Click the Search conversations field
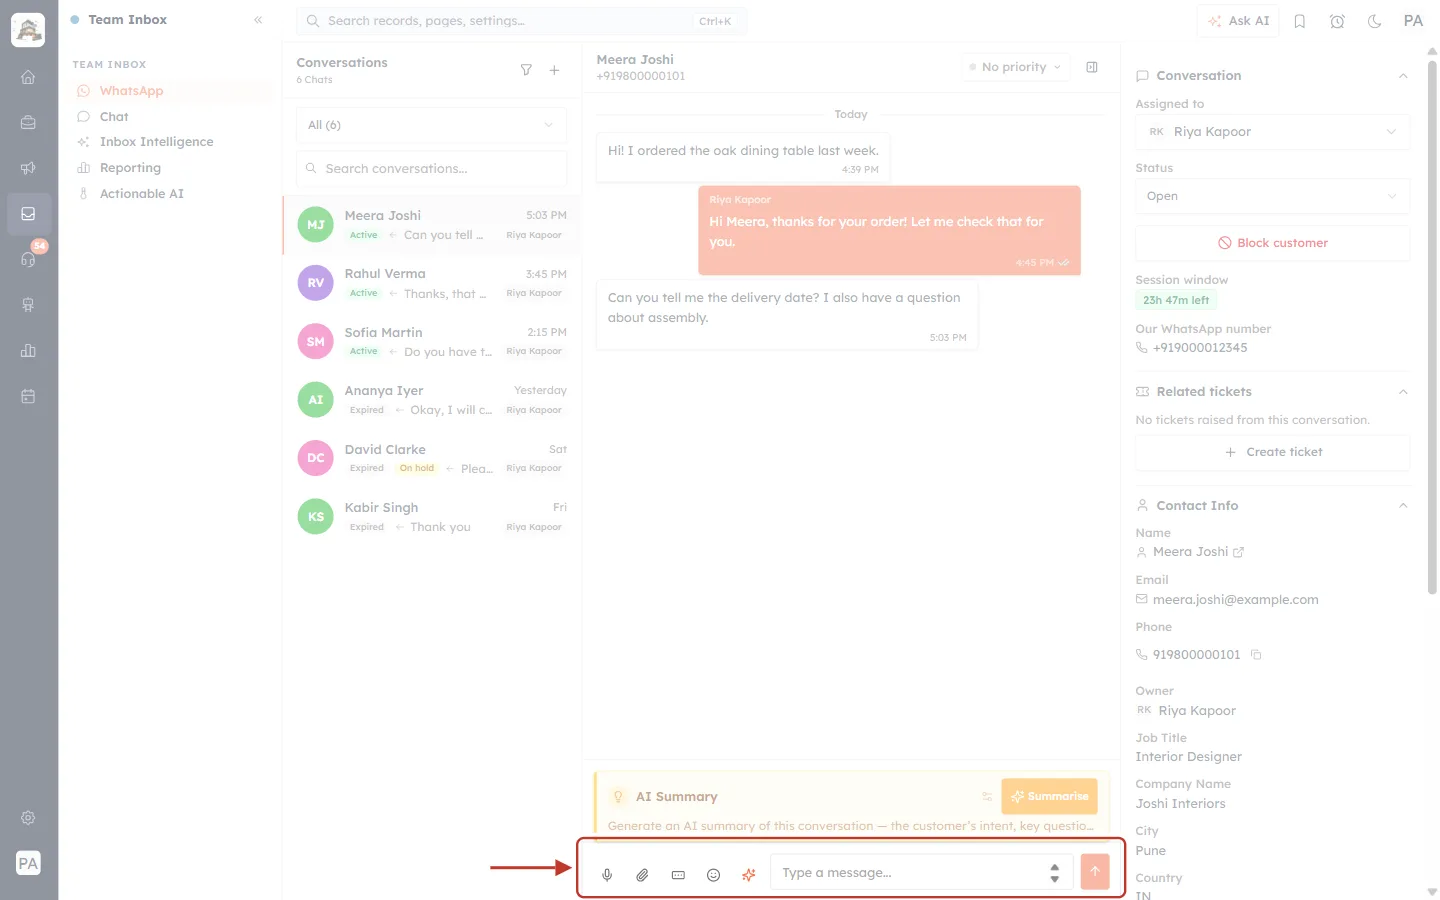This screenshot has height=900, width=1440. point(431,169)
